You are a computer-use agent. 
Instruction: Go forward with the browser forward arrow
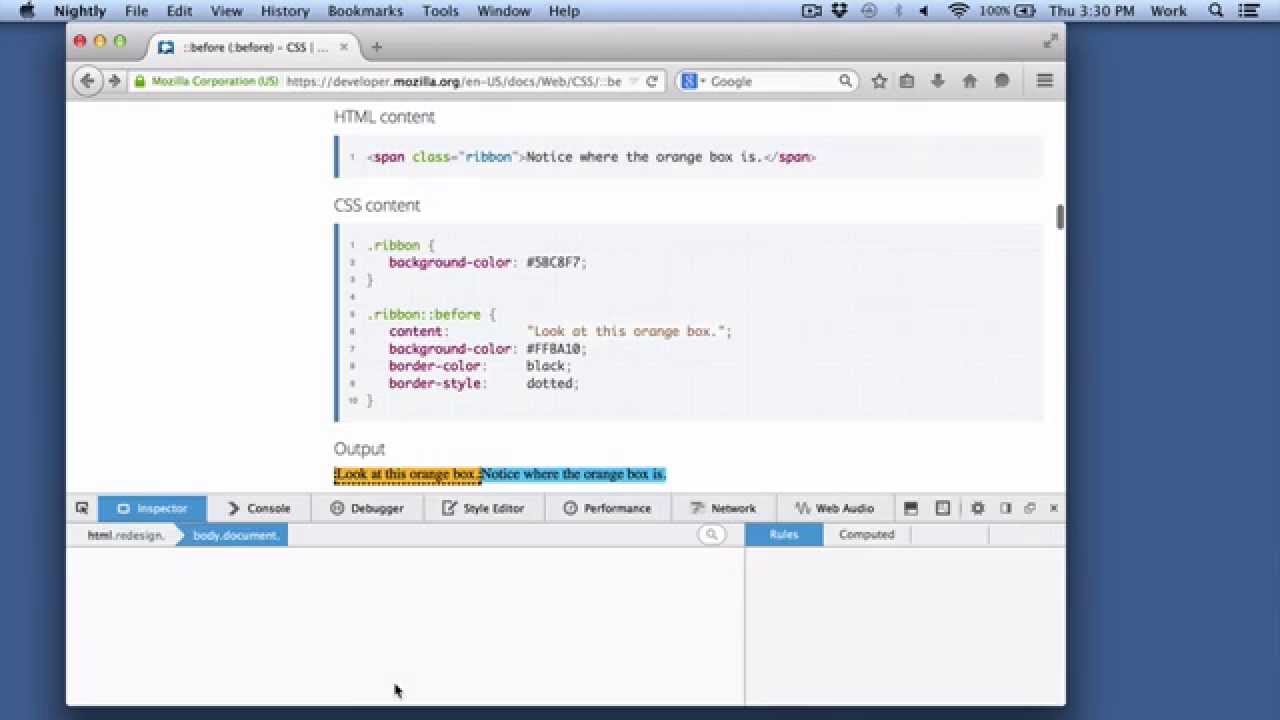point(114,81)
